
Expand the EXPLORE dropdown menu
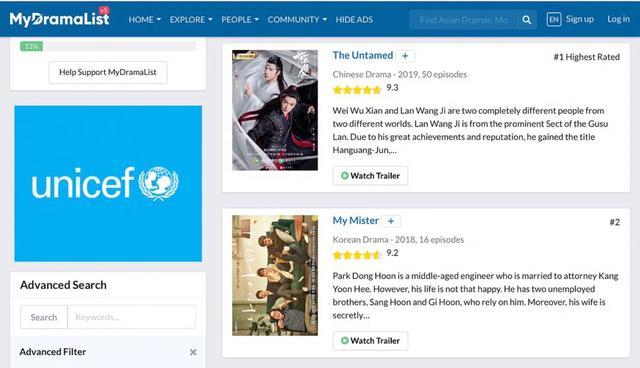coord(191,20)
